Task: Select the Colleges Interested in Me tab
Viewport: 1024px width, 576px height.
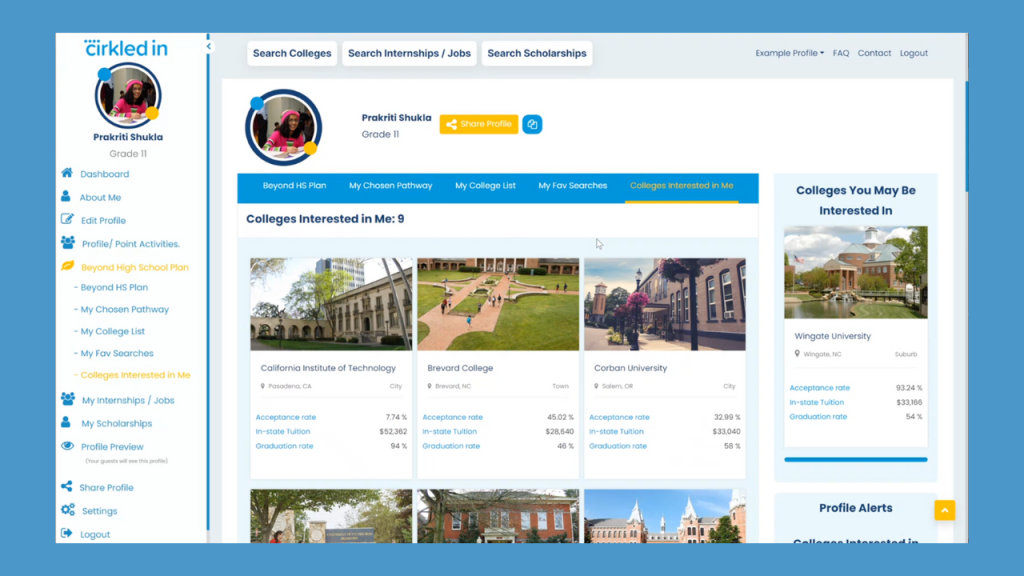Action: coord(682,185)
